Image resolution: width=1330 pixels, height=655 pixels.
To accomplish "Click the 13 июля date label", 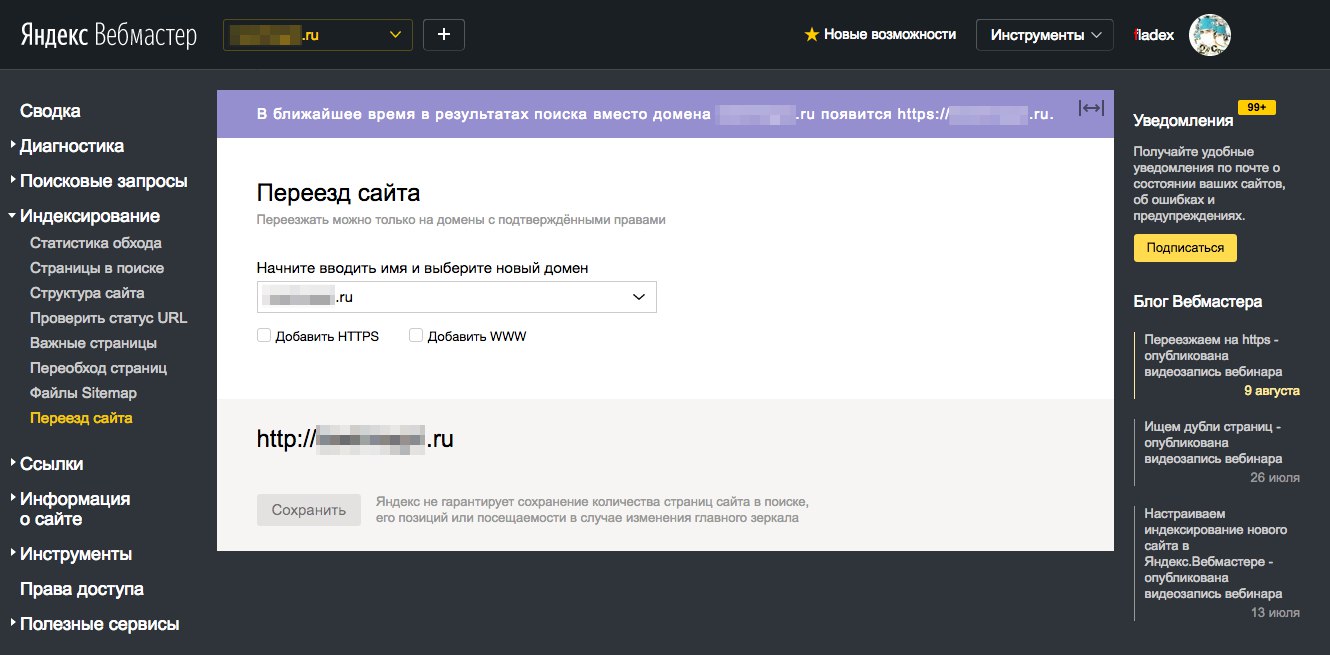I will (1275, 612).
